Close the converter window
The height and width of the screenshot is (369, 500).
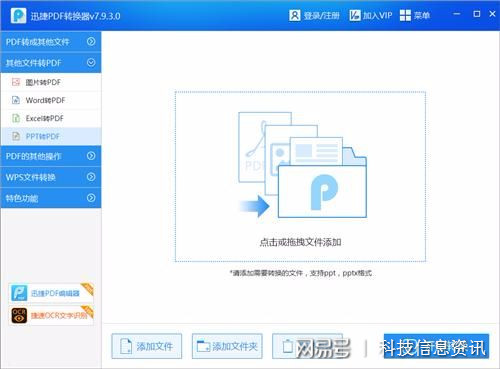point(492,14)
